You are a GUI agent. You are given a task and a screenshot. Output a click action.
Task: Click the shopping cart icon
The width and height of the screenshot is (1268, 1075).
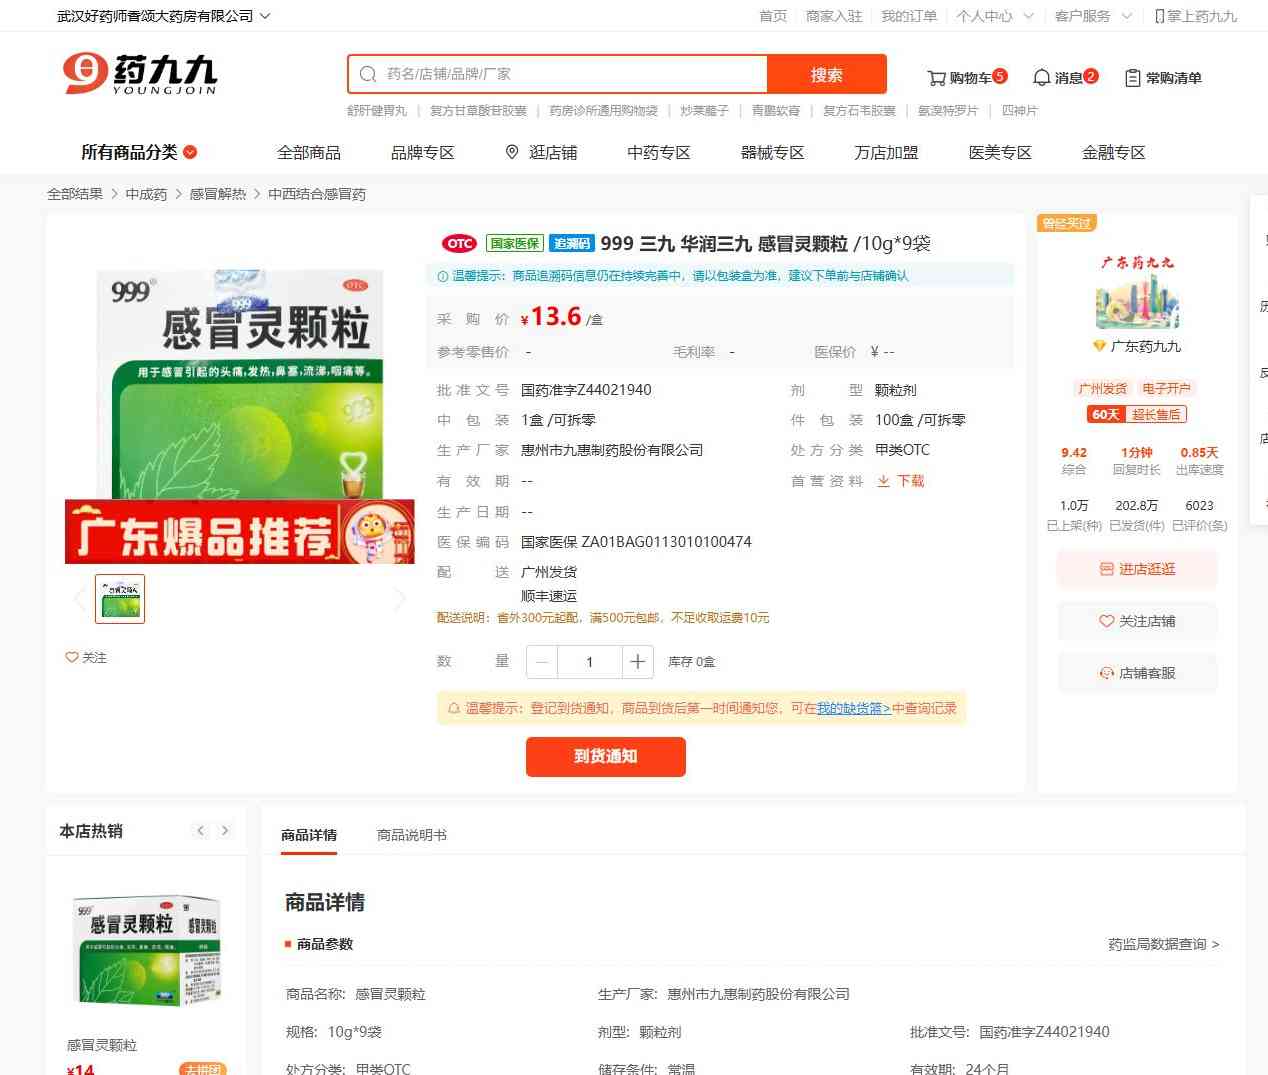(937, 78)
